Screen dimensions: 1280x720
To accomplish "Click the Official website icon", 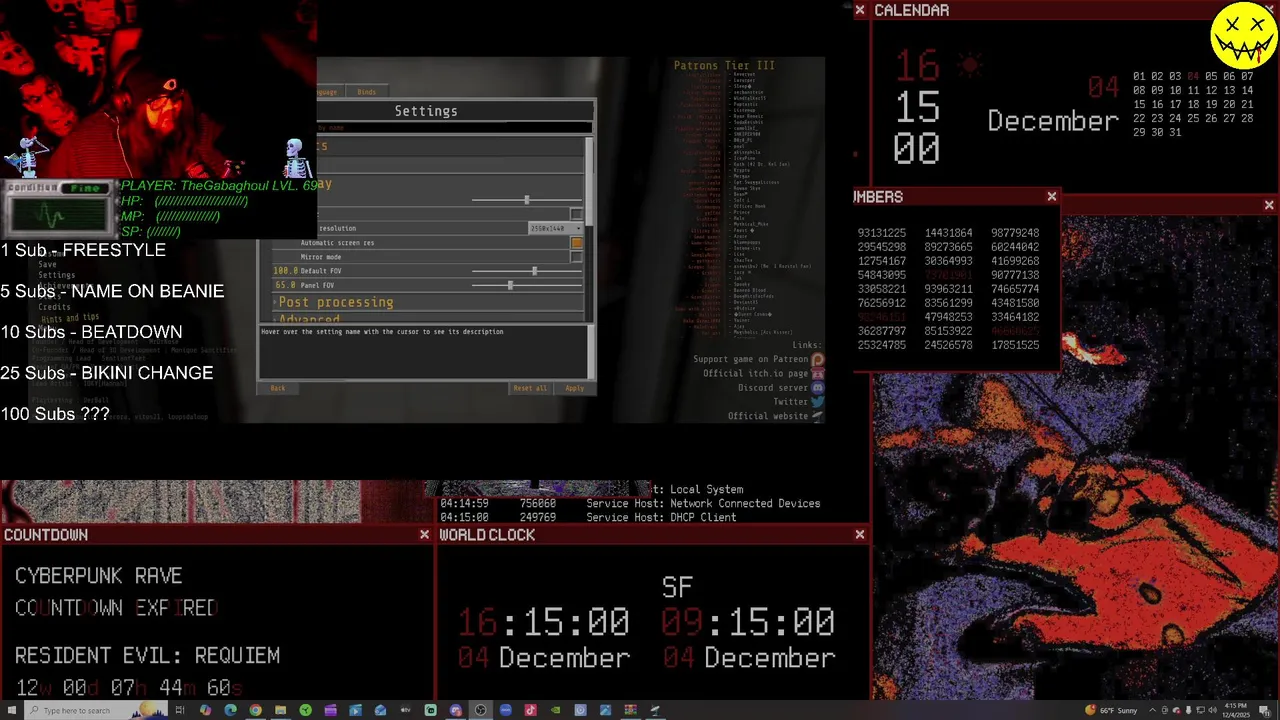I will tap(818, 415).
